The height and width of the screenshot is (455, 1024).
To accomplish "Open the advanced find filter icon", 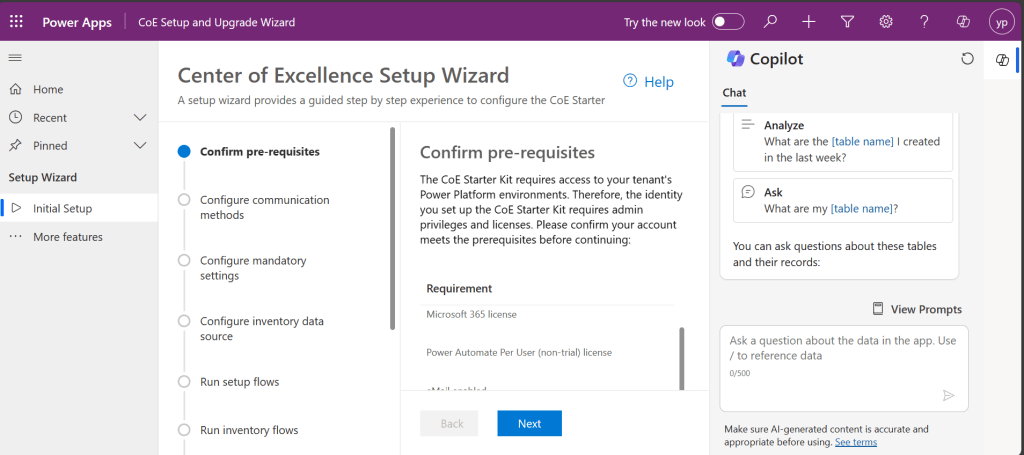I will [x=847, y=21].
